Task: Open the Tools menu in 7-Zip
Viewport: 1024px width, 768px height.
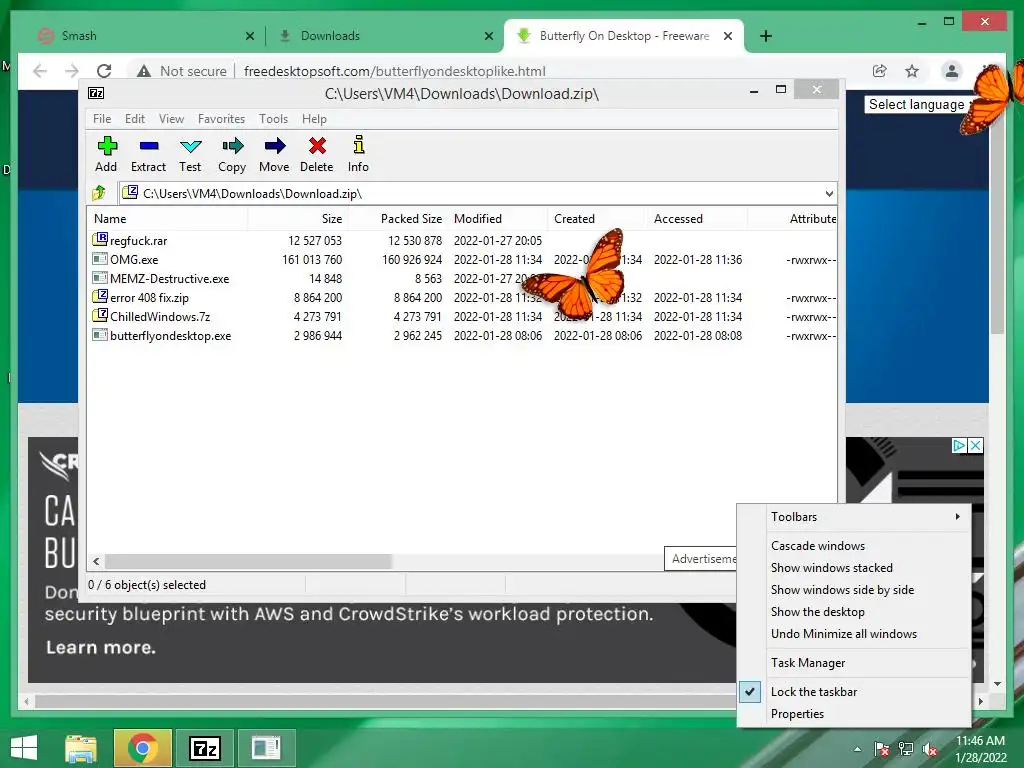Action: tap(273, 119)
